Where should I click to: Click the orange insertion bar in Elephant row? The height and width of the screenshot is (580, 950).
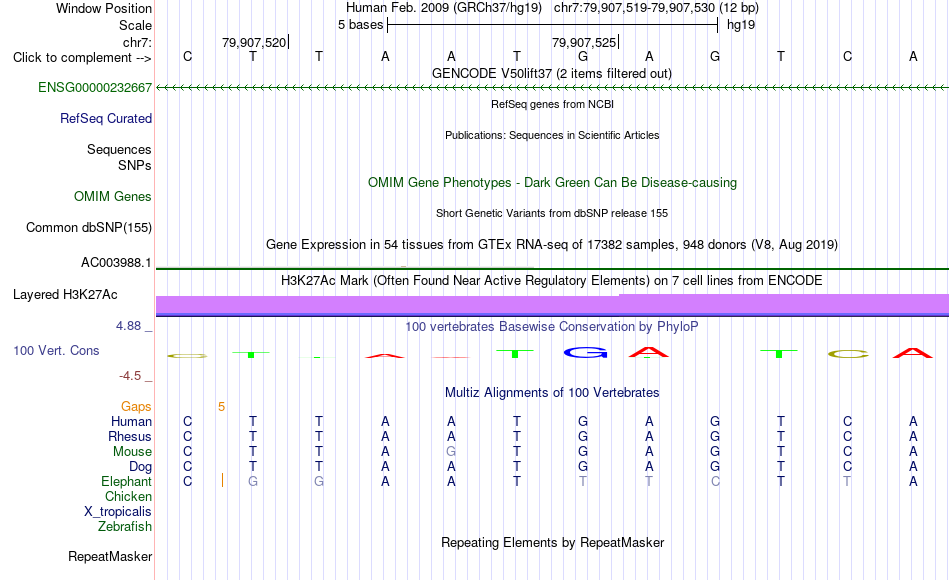(222, 481)
